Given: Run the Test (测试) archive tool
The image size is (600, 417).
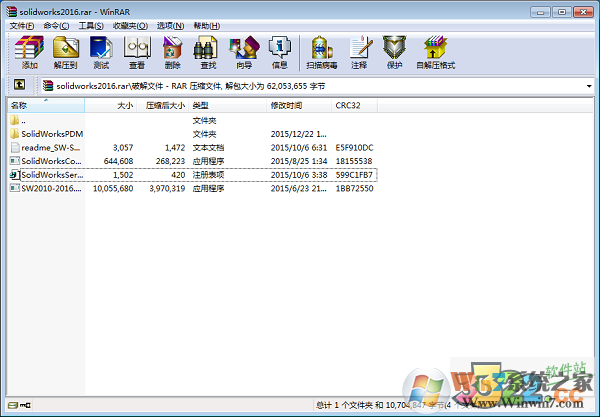Looking at the screenshot, I should pos(100,50).
